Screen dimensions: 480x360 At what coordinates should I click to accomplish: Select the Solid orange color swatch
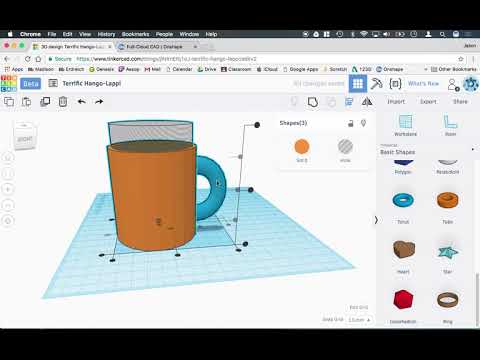pyautogui.click(x=302, y=147)
